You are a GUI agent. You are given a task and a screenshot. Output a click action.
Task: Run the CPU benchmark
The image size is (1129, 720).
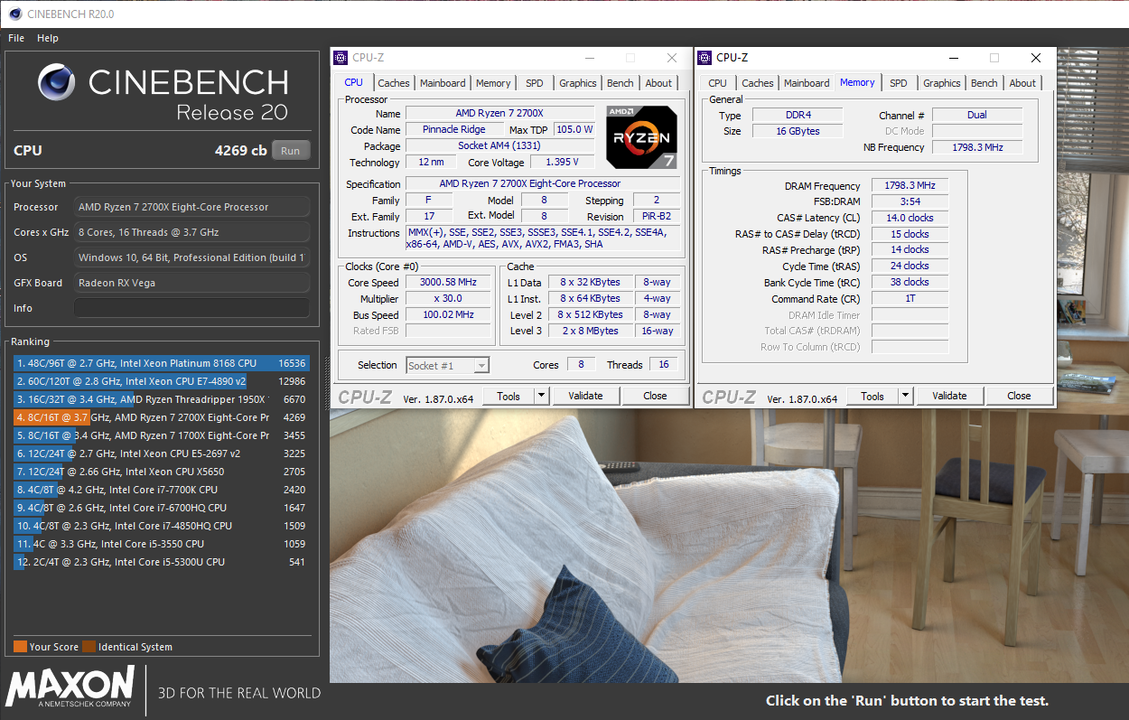[290, 150]
